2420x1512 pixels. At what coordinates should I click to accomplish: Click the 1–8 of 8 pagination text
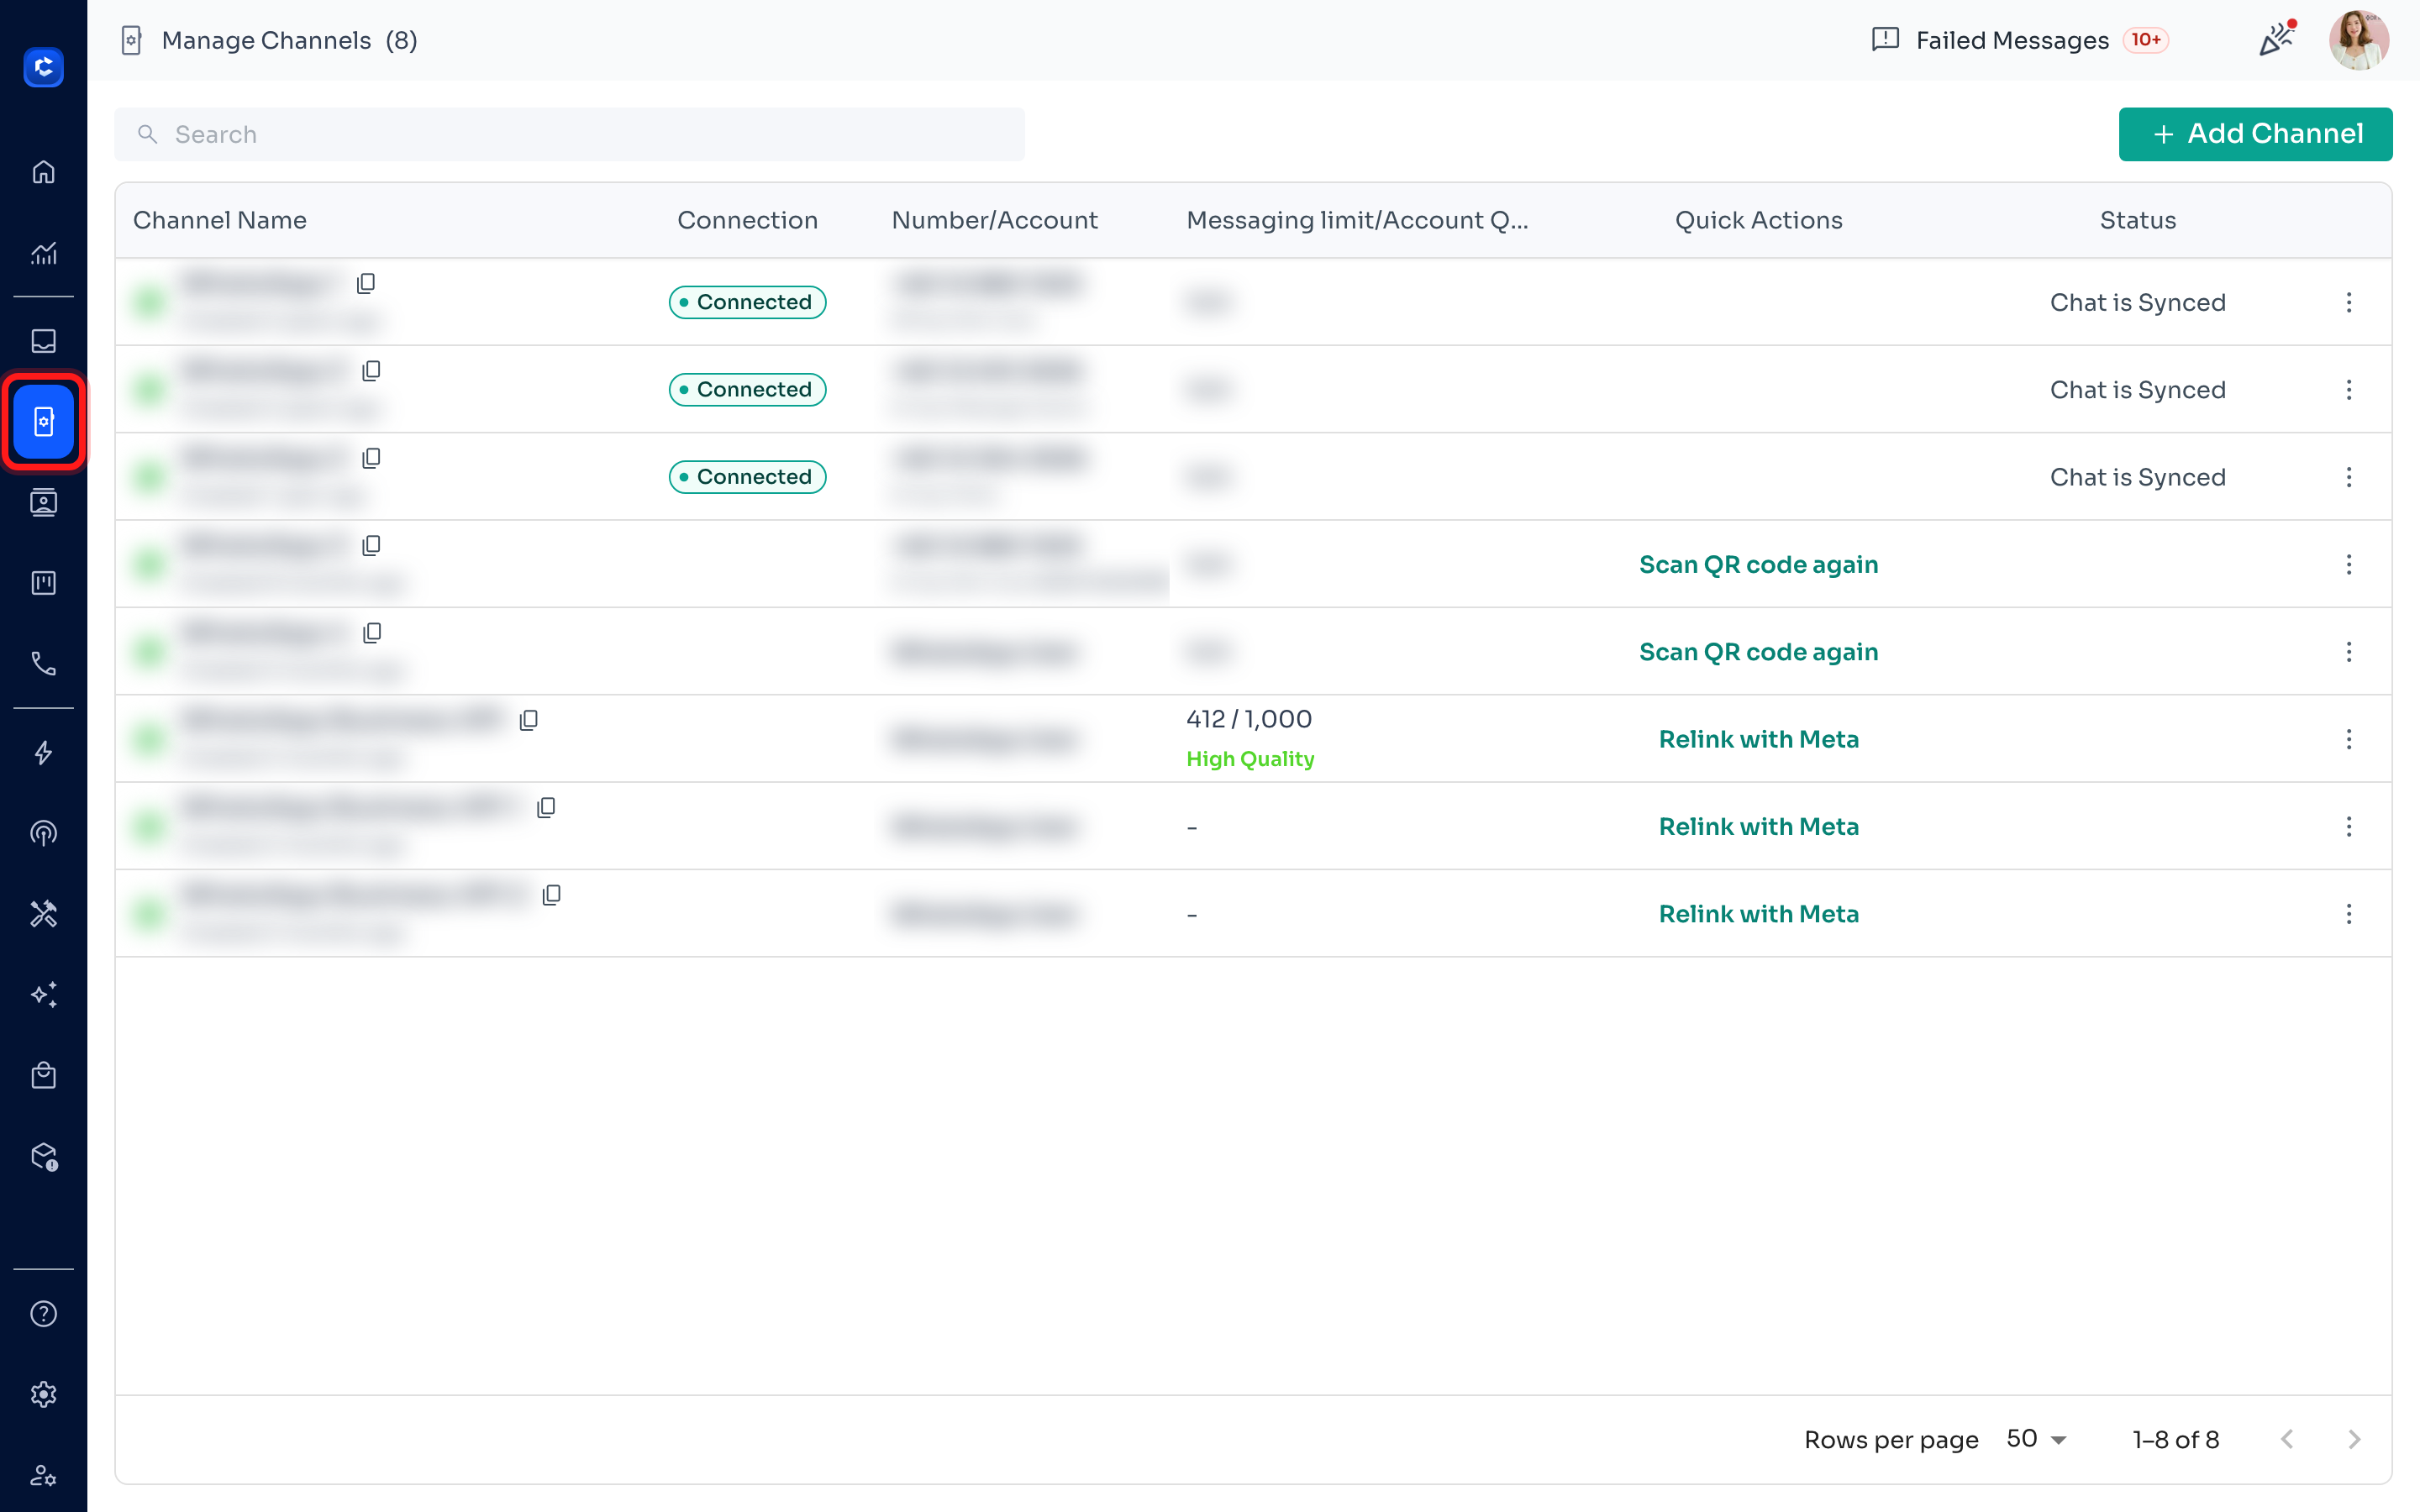pos(2175,1439)
